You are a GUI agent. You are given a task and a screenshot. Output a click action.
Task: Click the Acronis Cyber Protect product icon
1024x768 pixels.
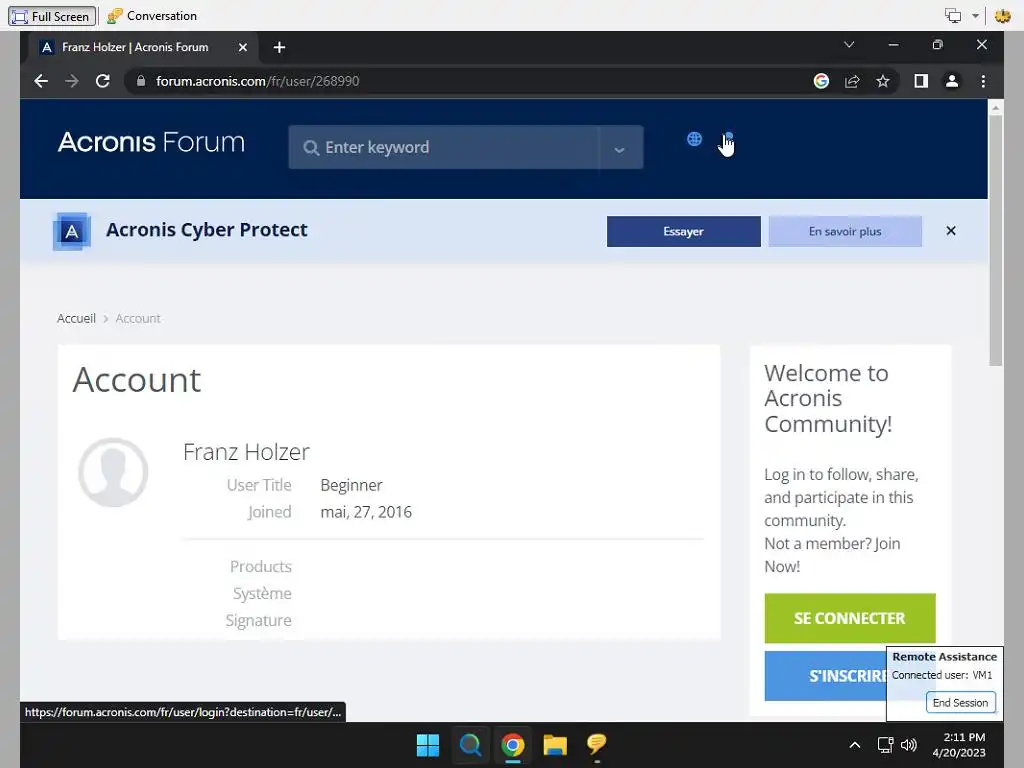pos(71,231)
